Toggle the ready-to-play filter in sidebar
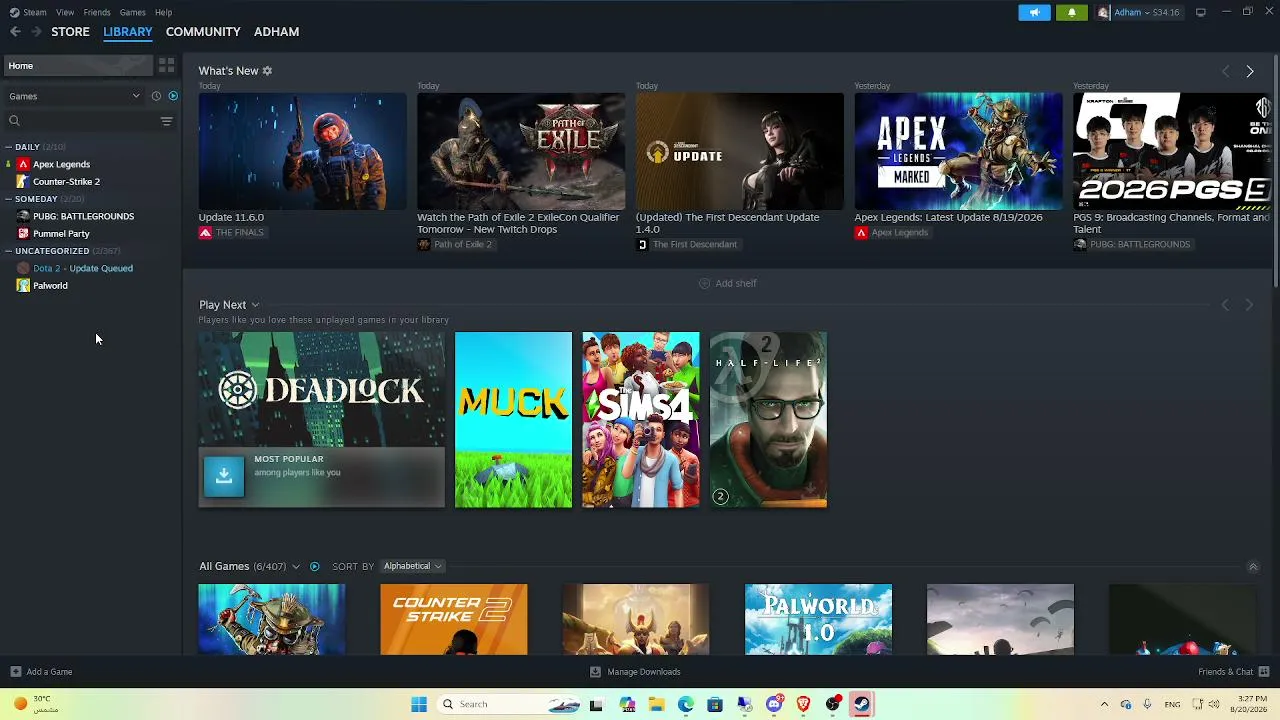This screenshot has width=1280, height=720. (173, 96)
